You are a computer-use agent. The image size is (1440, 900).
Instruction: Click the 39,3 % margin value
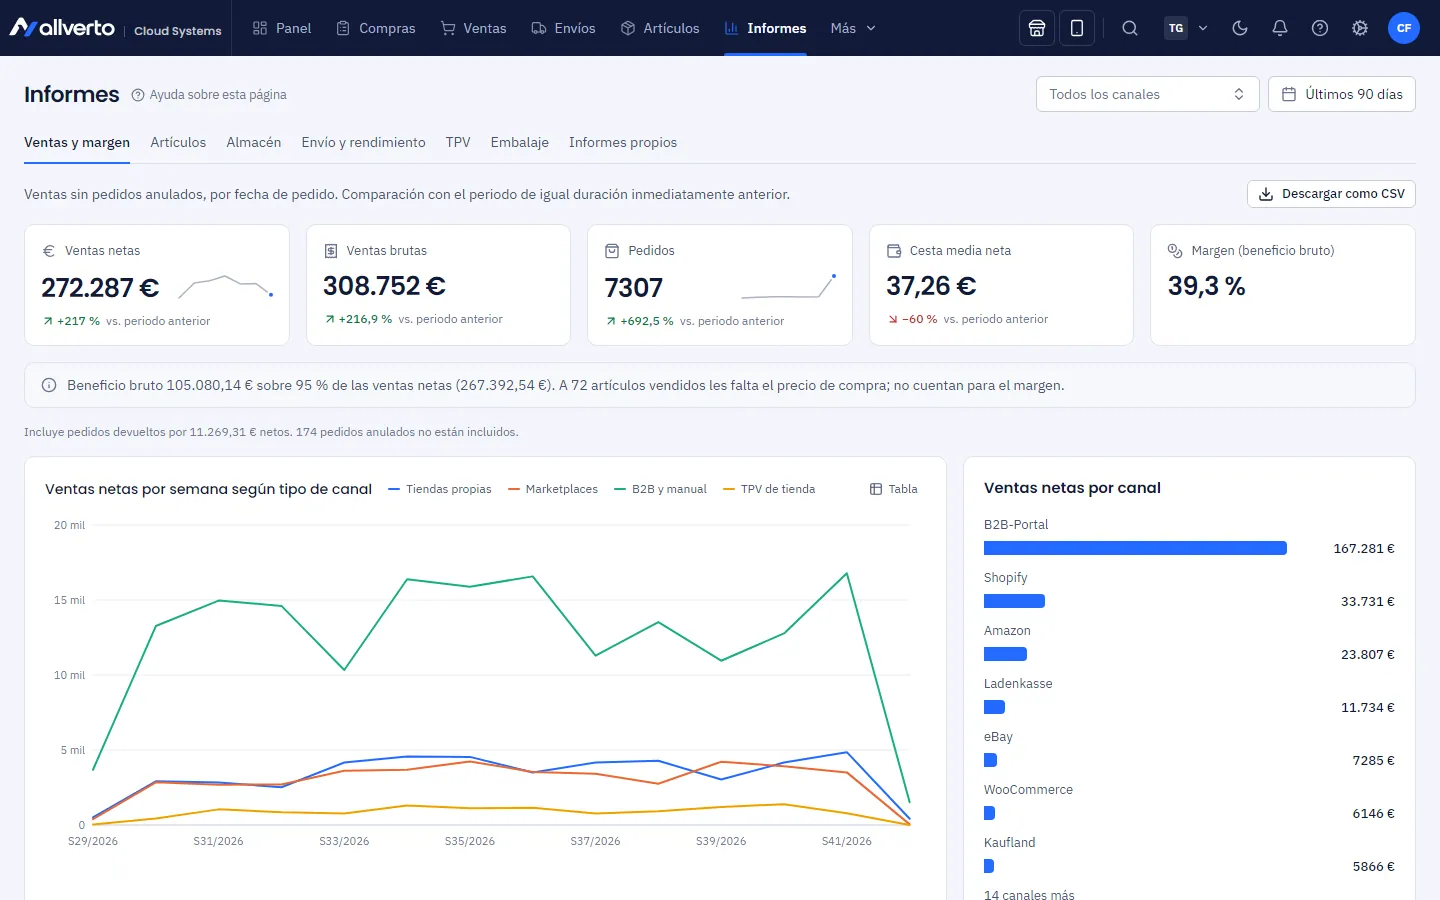pyautogui.click(x=1207, y=286)
